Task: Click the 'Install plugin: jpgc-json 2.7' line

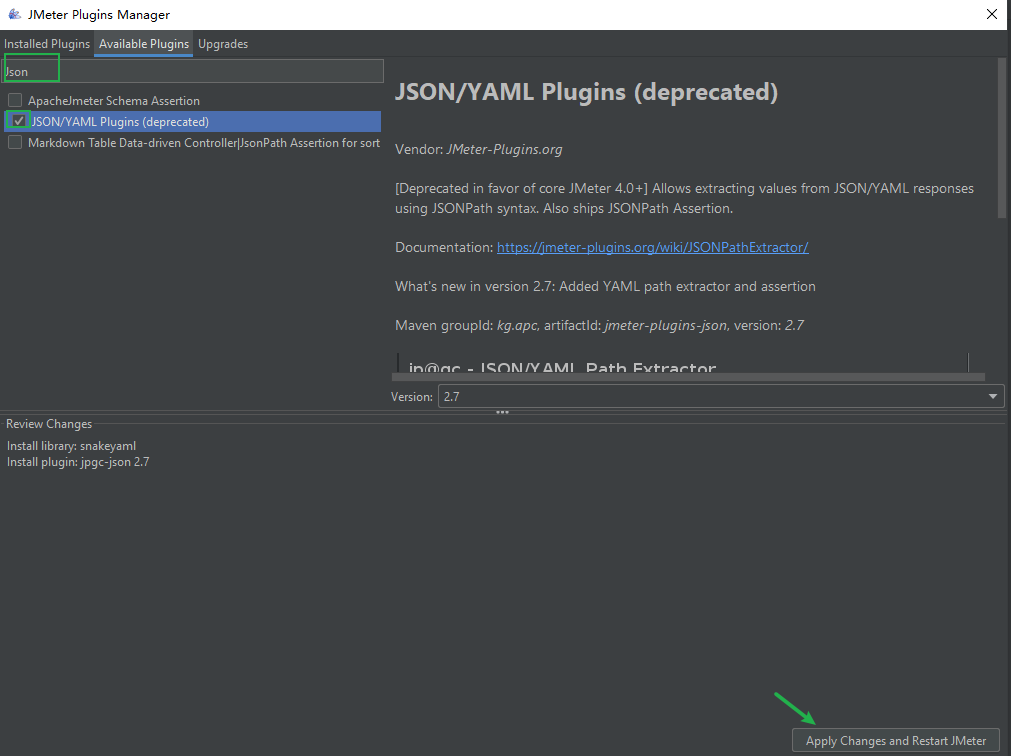Action: (78, 462)
